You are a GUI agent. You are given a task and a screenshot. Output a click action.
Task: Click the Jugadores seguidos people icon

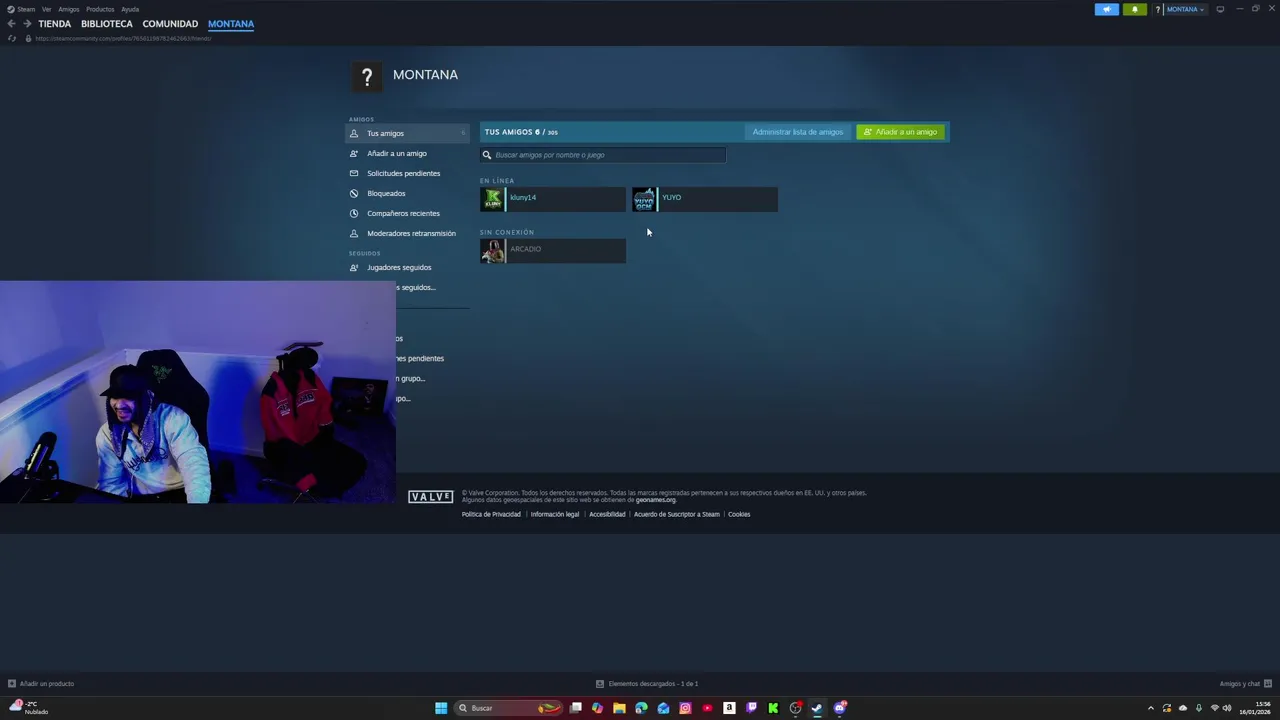(354, 267)
